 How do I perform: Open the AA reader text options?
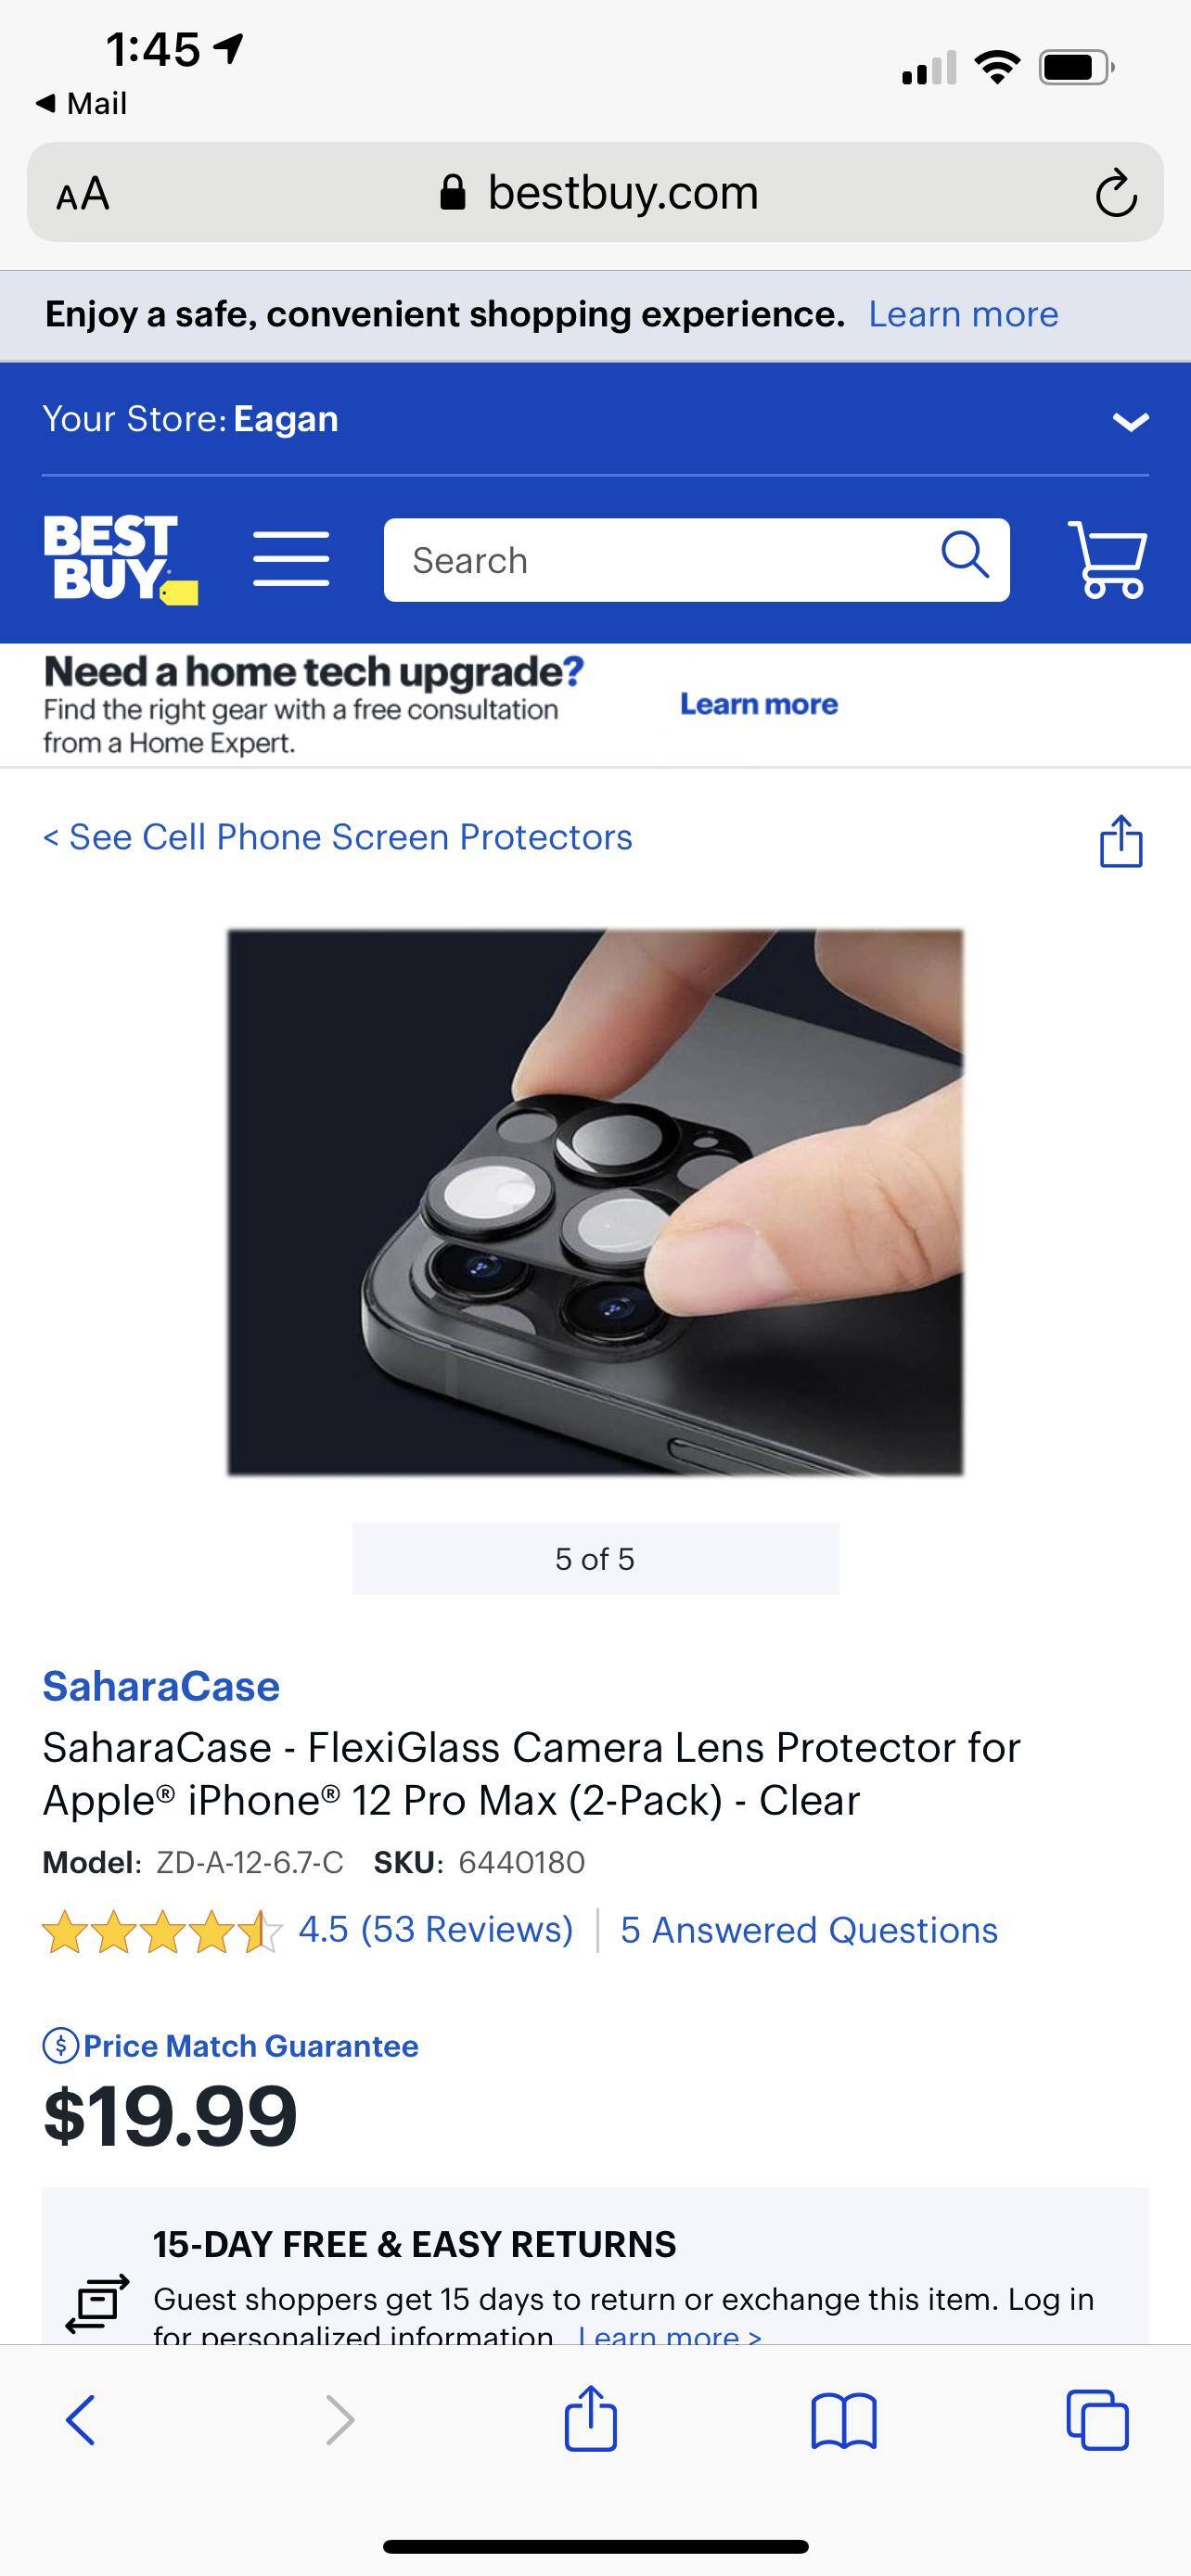click(x=82, y=193)
